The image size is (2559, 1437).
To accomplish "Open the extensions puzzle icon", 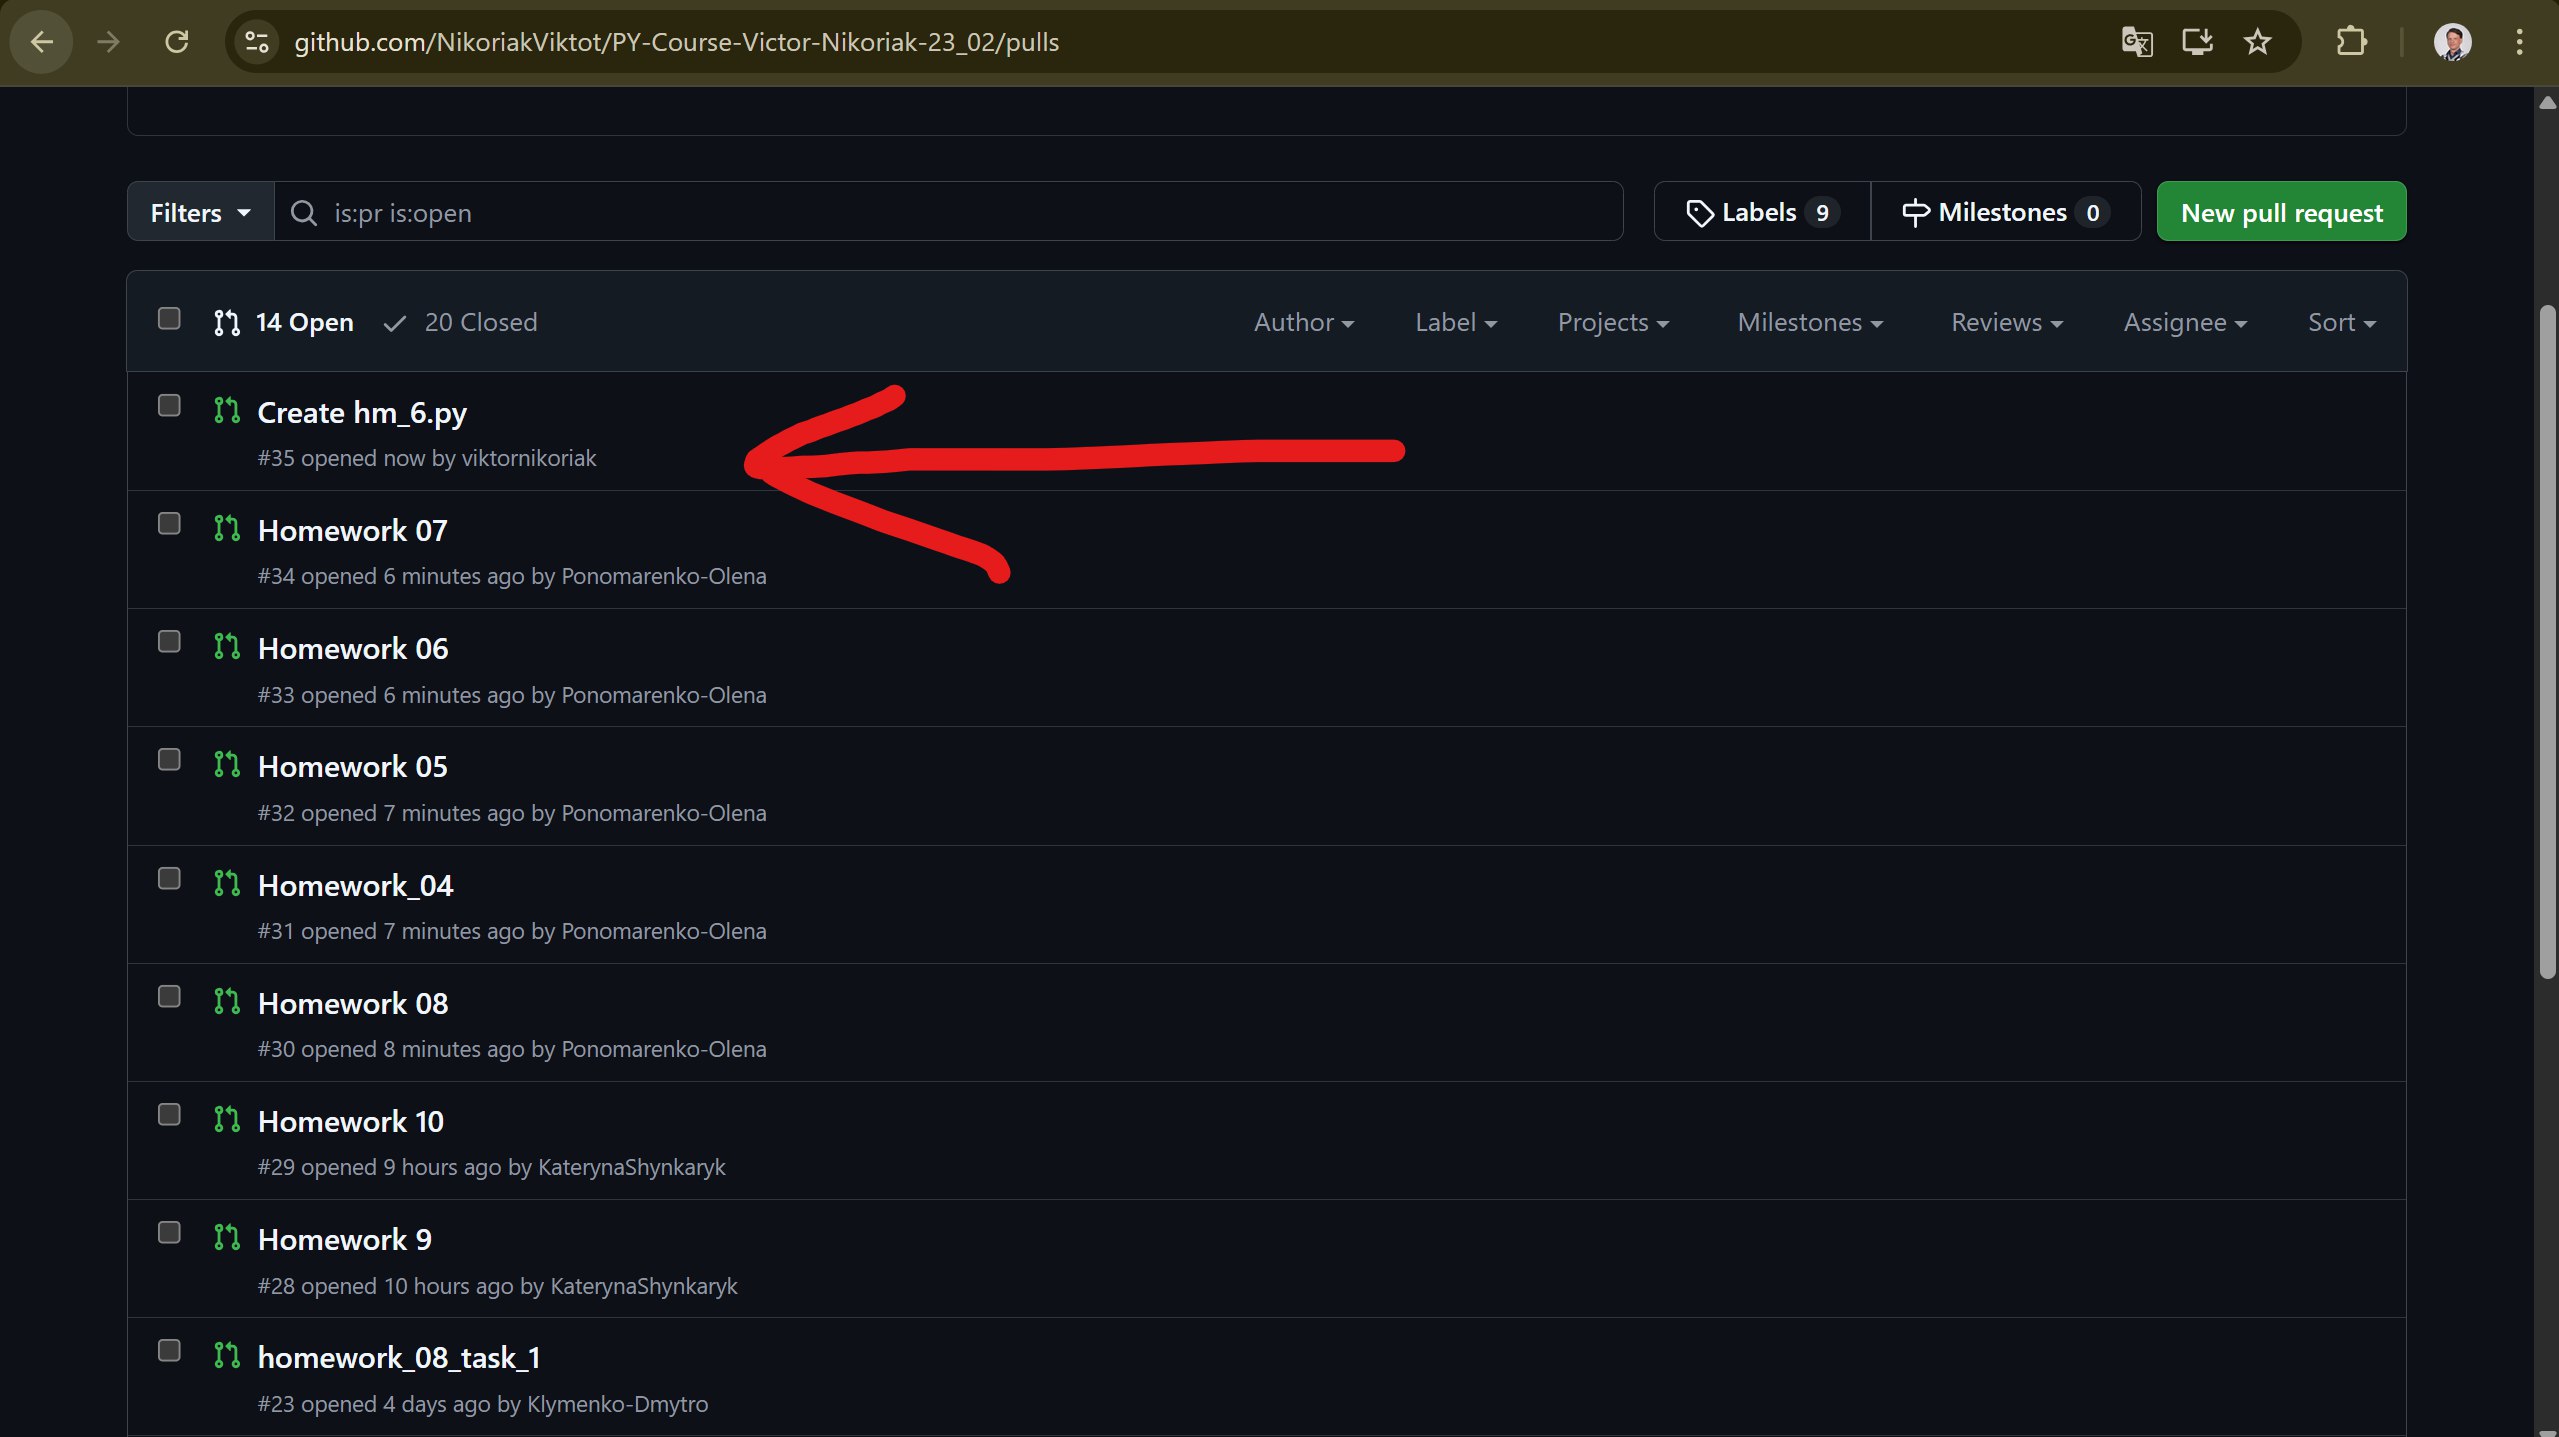I will pos(2351,42).
